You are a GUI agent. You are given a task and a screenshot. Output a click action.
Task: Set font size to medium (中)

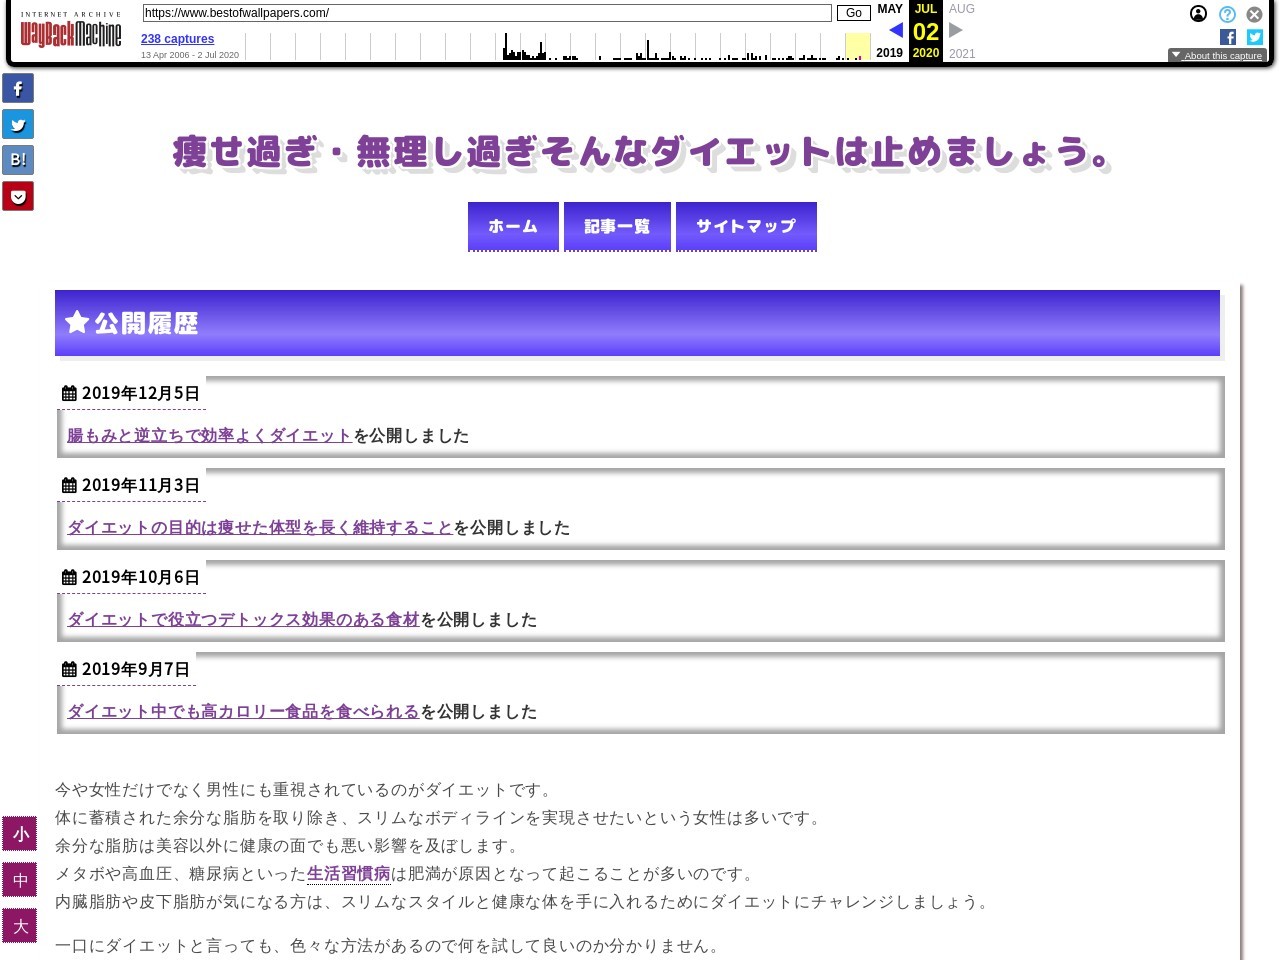[x=20, y=880]
